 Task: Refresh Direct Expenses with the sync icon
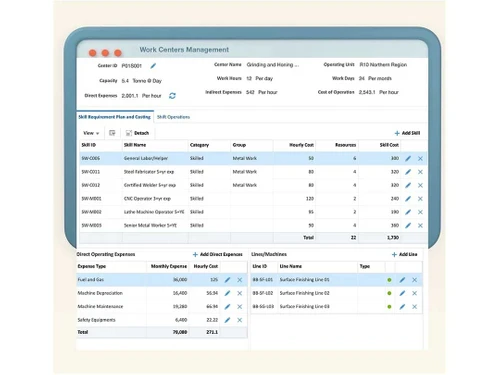172,96
